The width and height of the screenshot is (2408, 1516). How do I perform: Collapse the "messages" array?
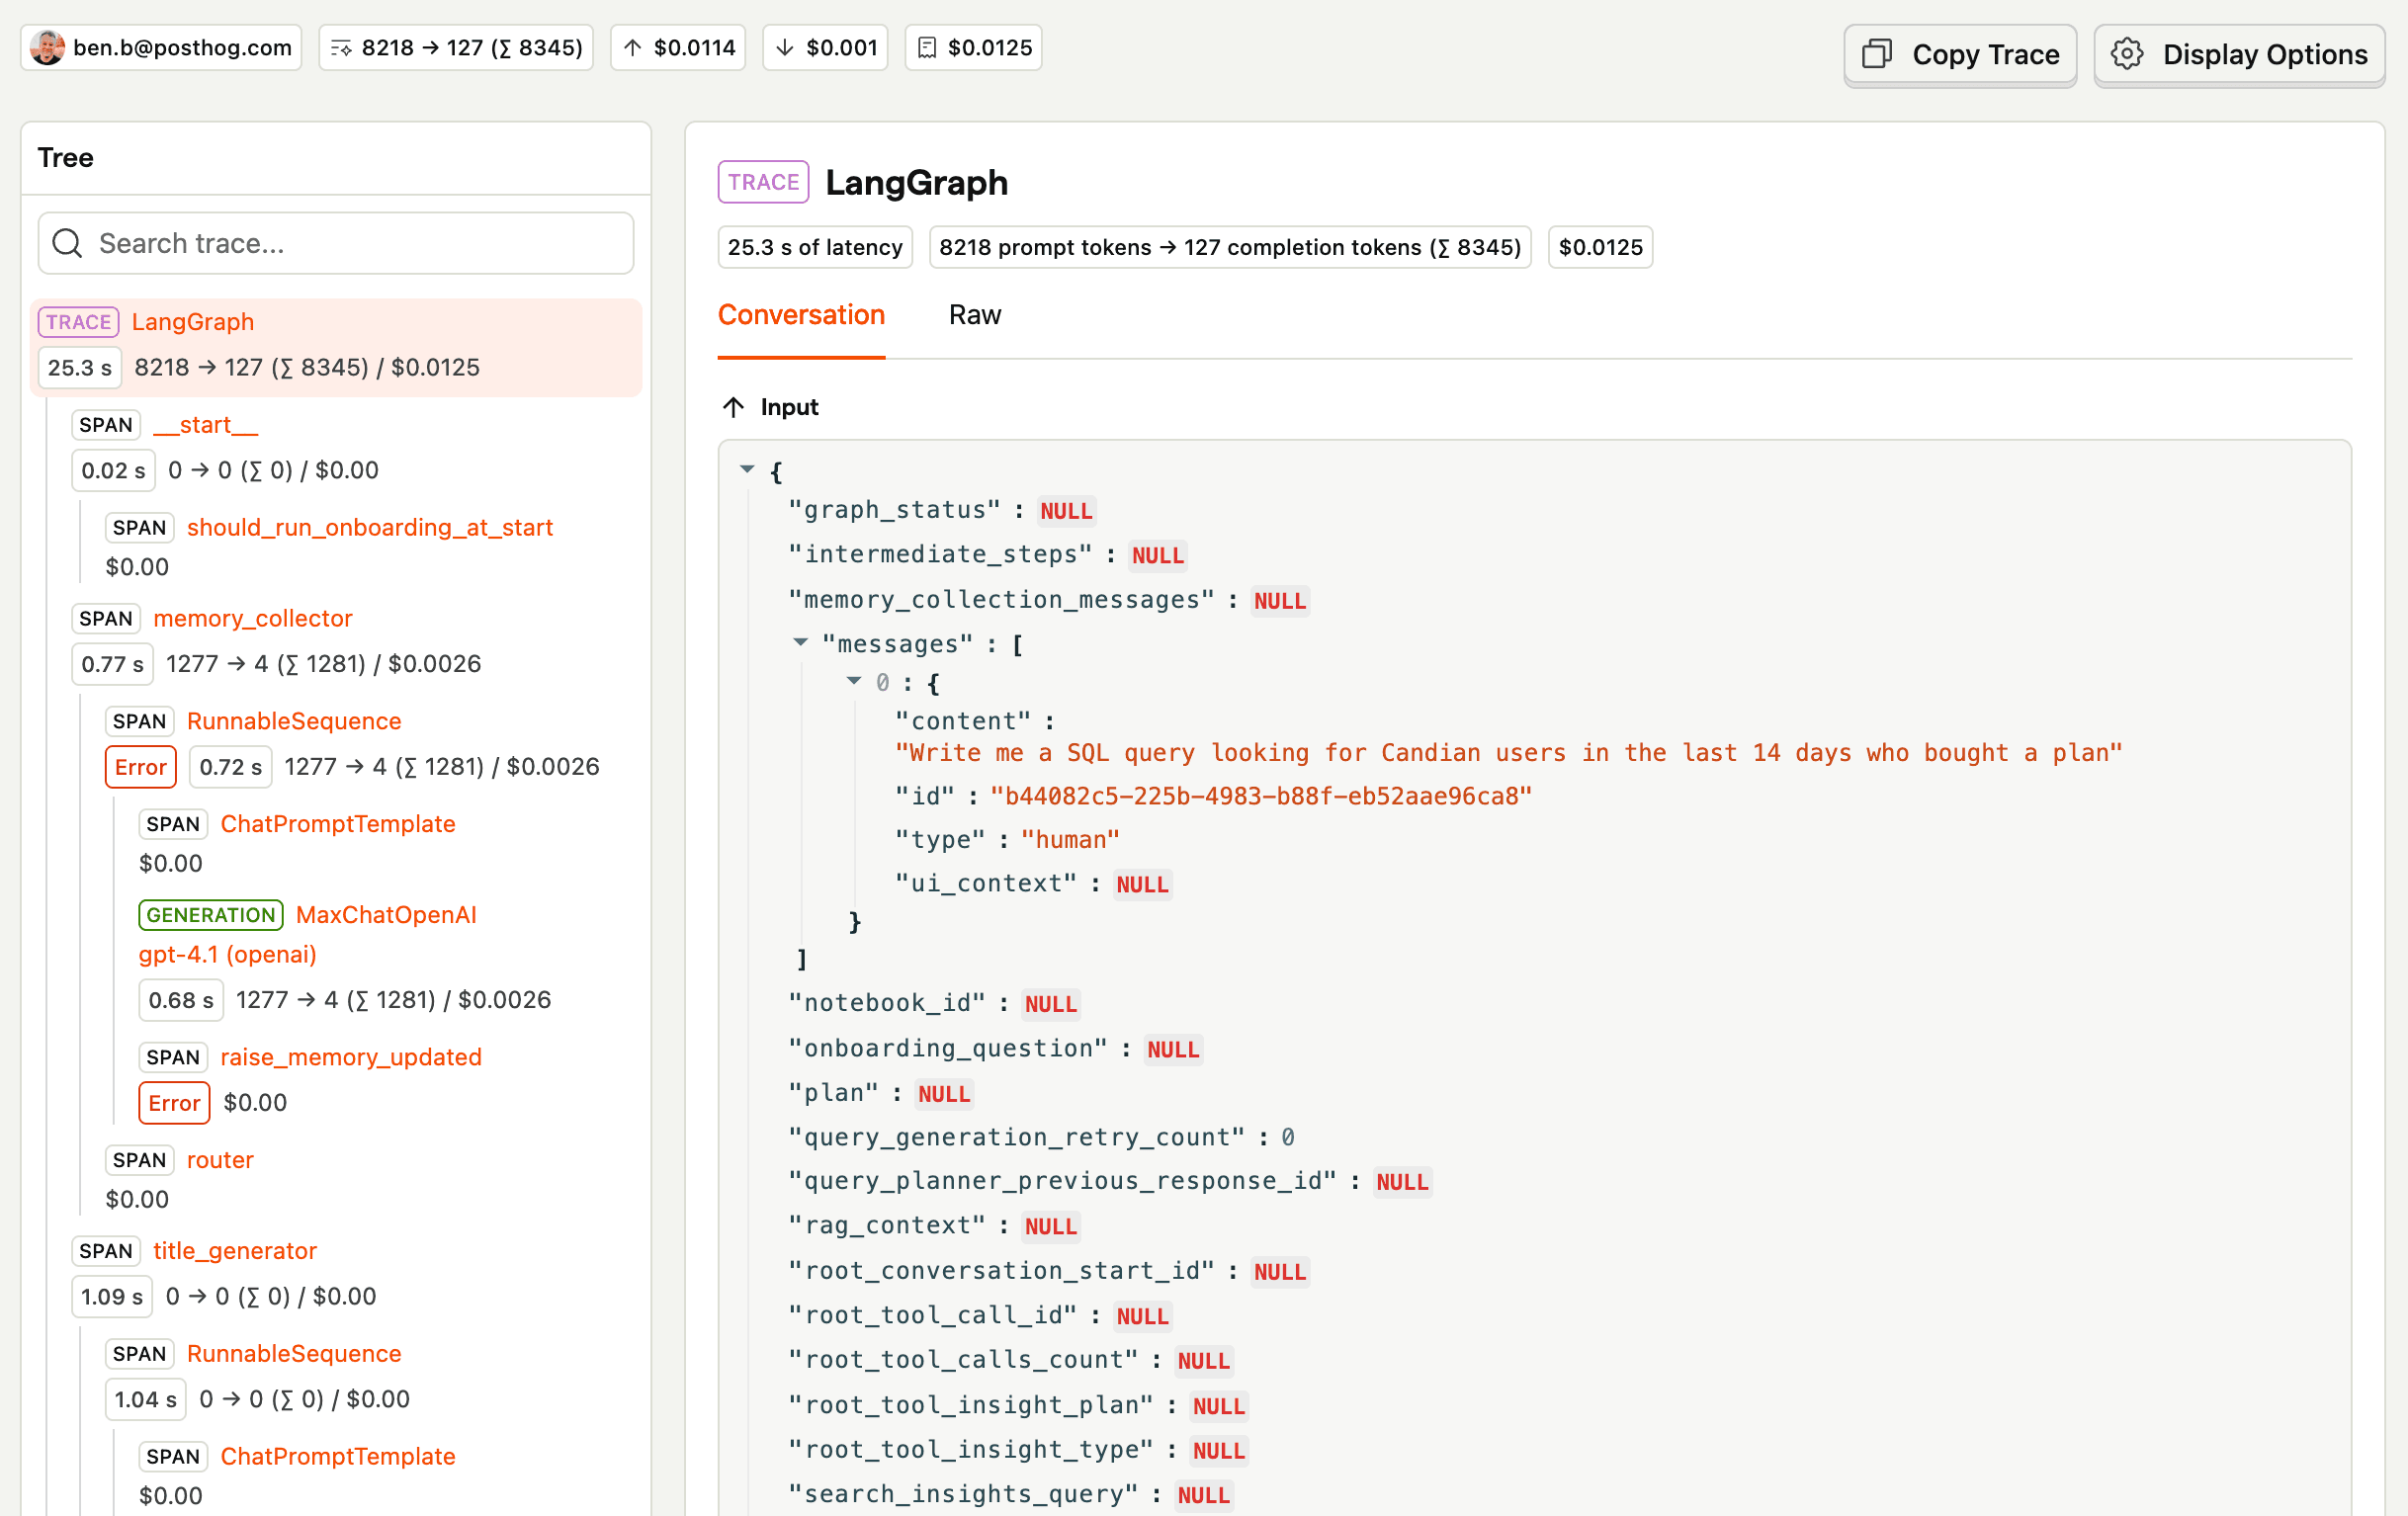coord(800,643)
